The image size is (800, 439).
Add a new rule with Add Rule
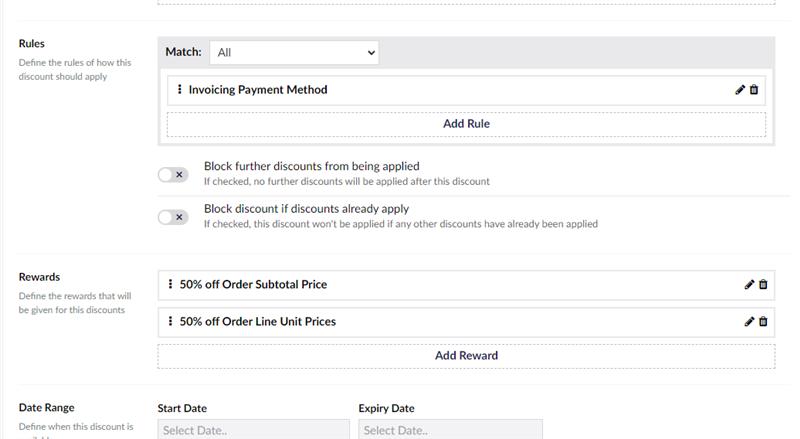click(x=466, y=124)
